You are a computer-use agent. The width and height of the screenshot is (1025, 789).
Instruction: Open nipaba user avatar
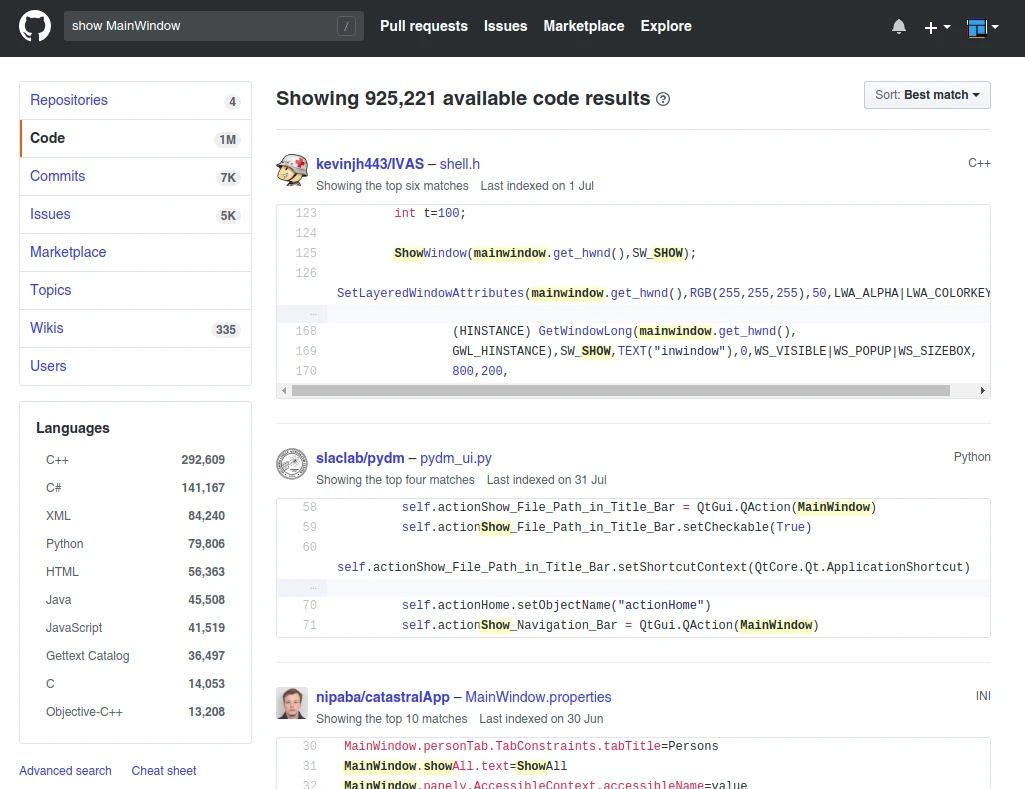(292, 703)
